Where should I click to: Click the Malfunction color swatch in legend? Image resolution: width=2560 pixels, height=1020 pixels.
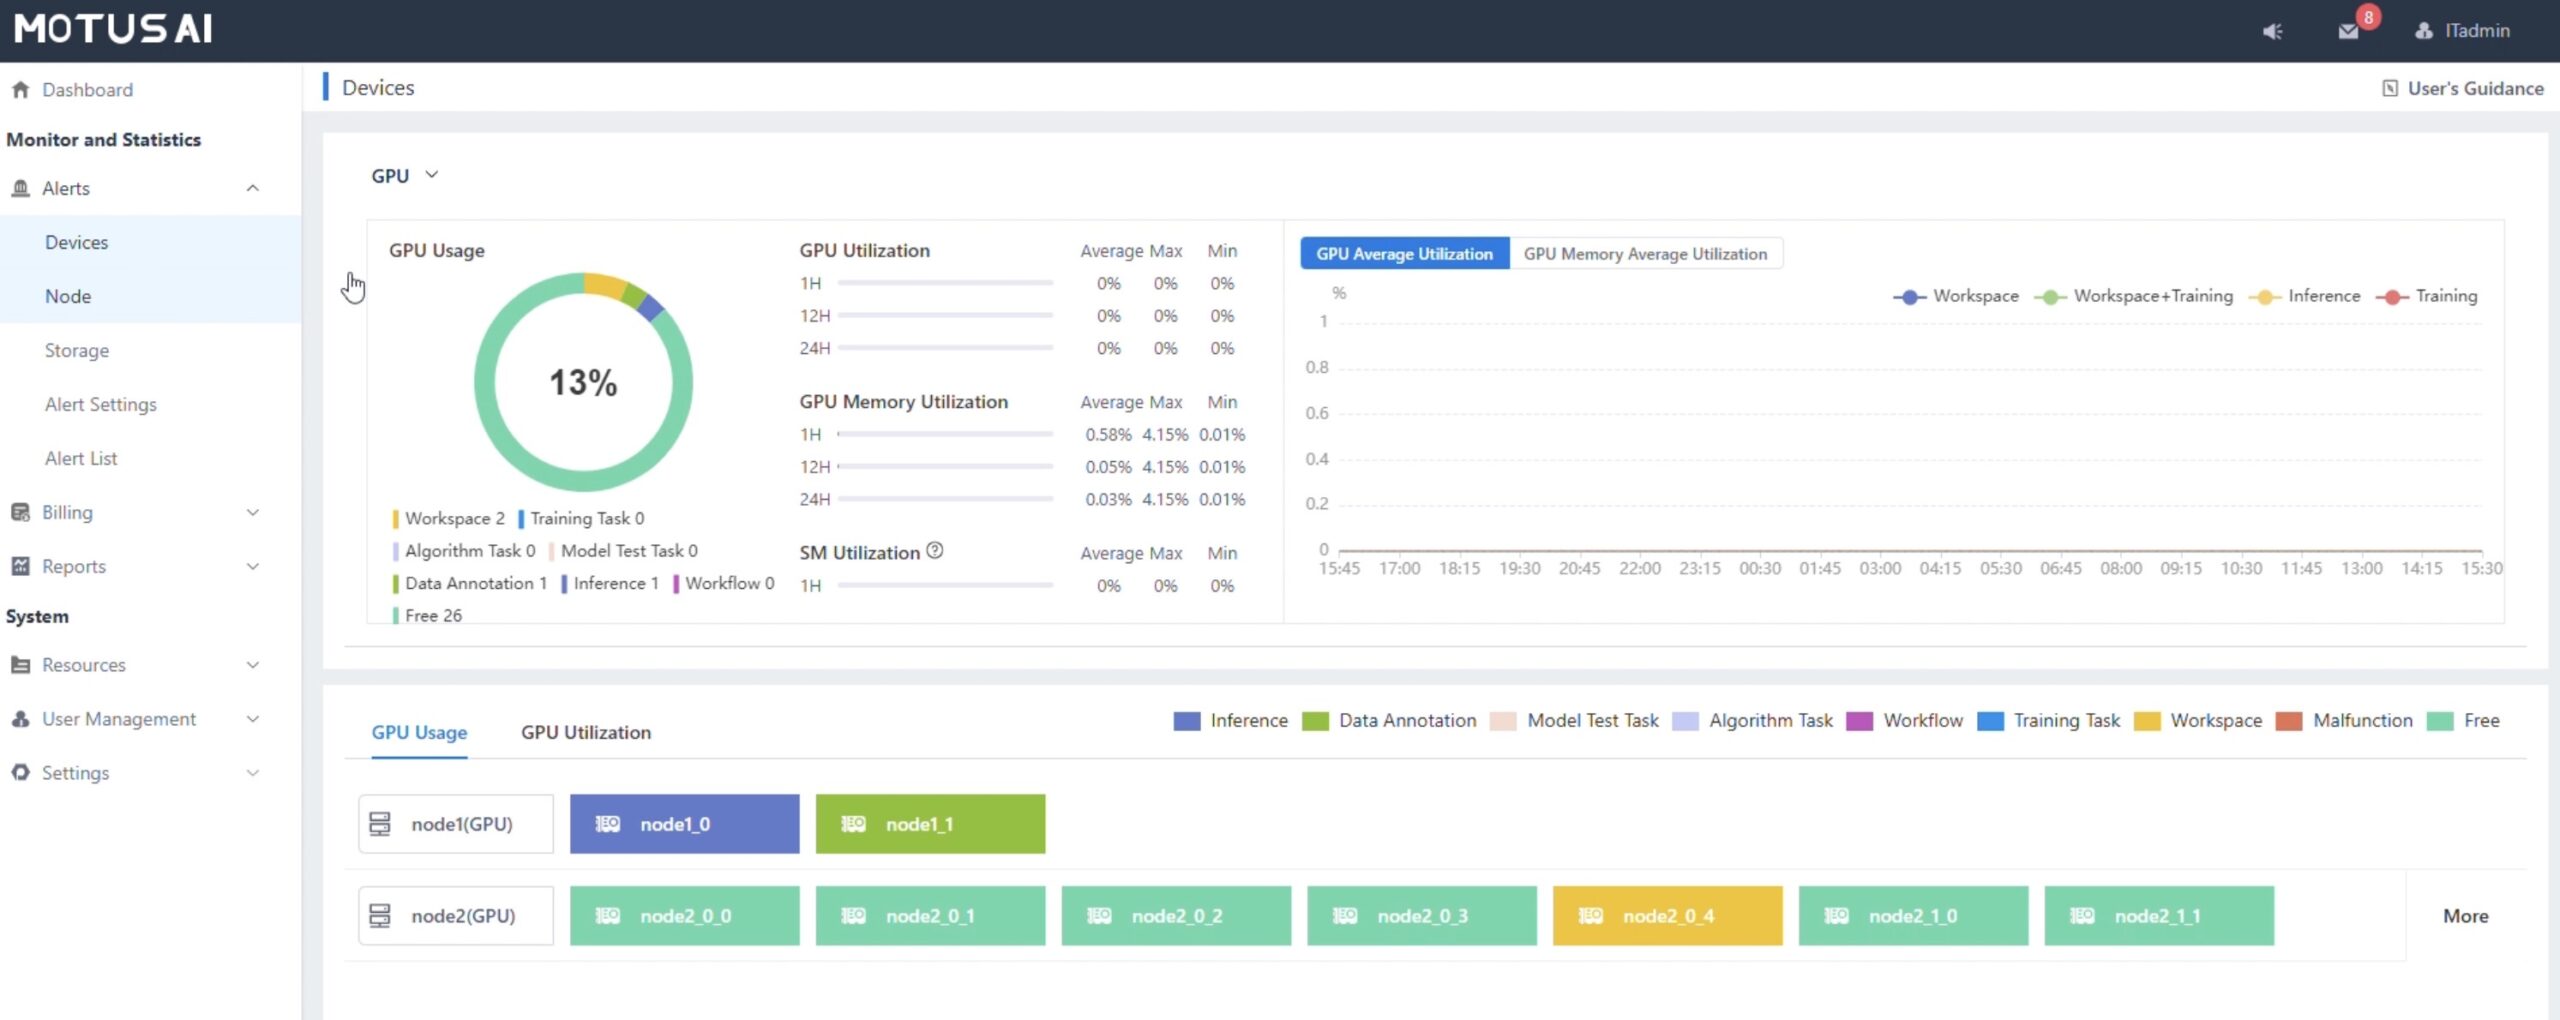click(2288, 721)
